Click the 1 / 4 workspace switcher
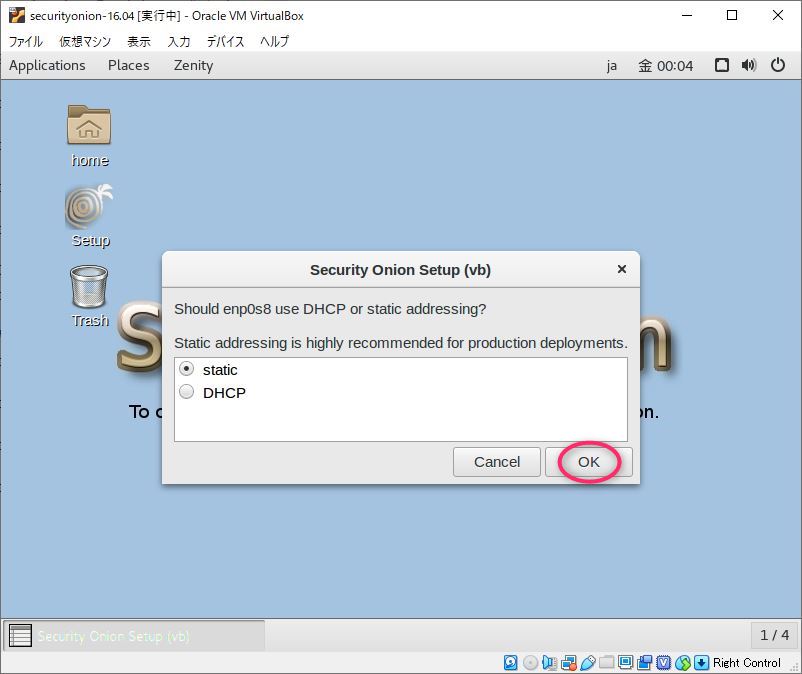The width and height of the screenshot is (802, 674). [x=774, y=635]
